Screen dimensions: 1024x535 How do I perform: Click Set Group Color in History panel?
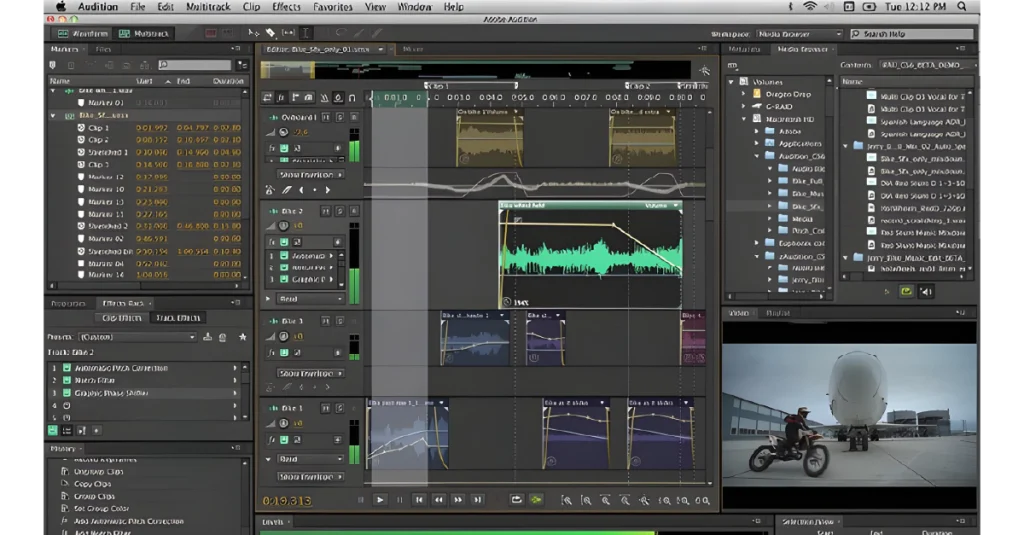101,508
